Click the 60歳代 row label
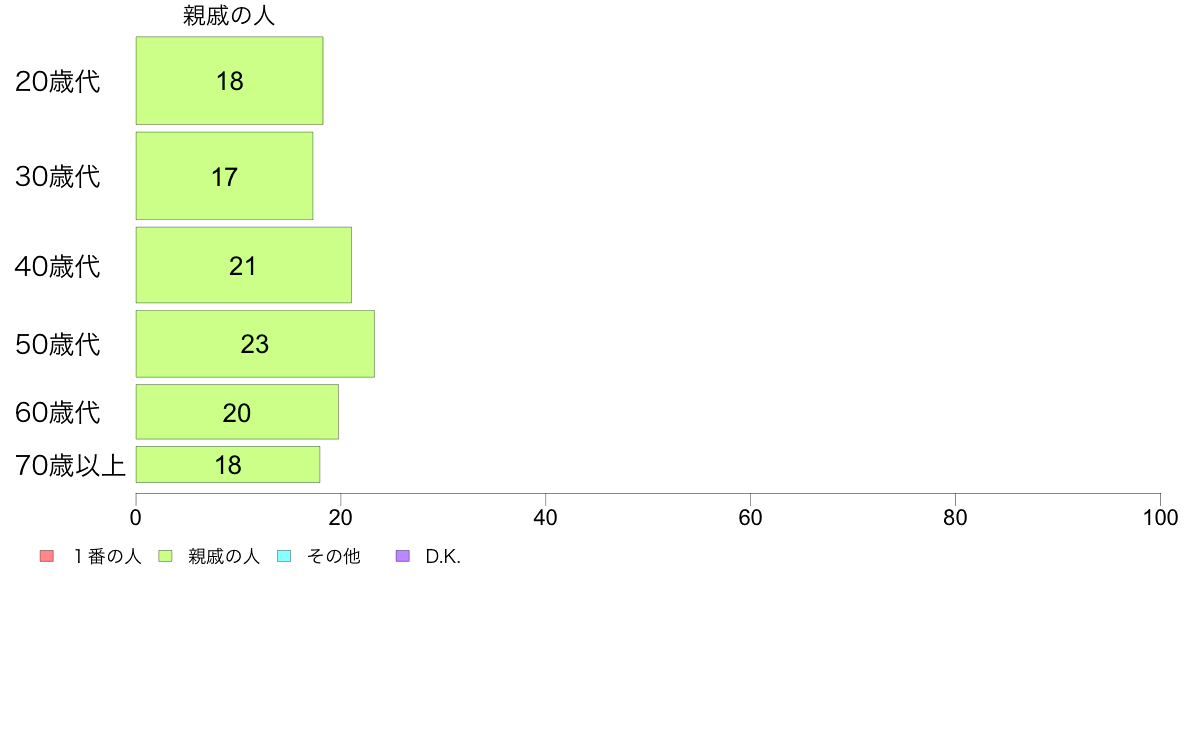The image size is (1188, 736). pos(58,412)
